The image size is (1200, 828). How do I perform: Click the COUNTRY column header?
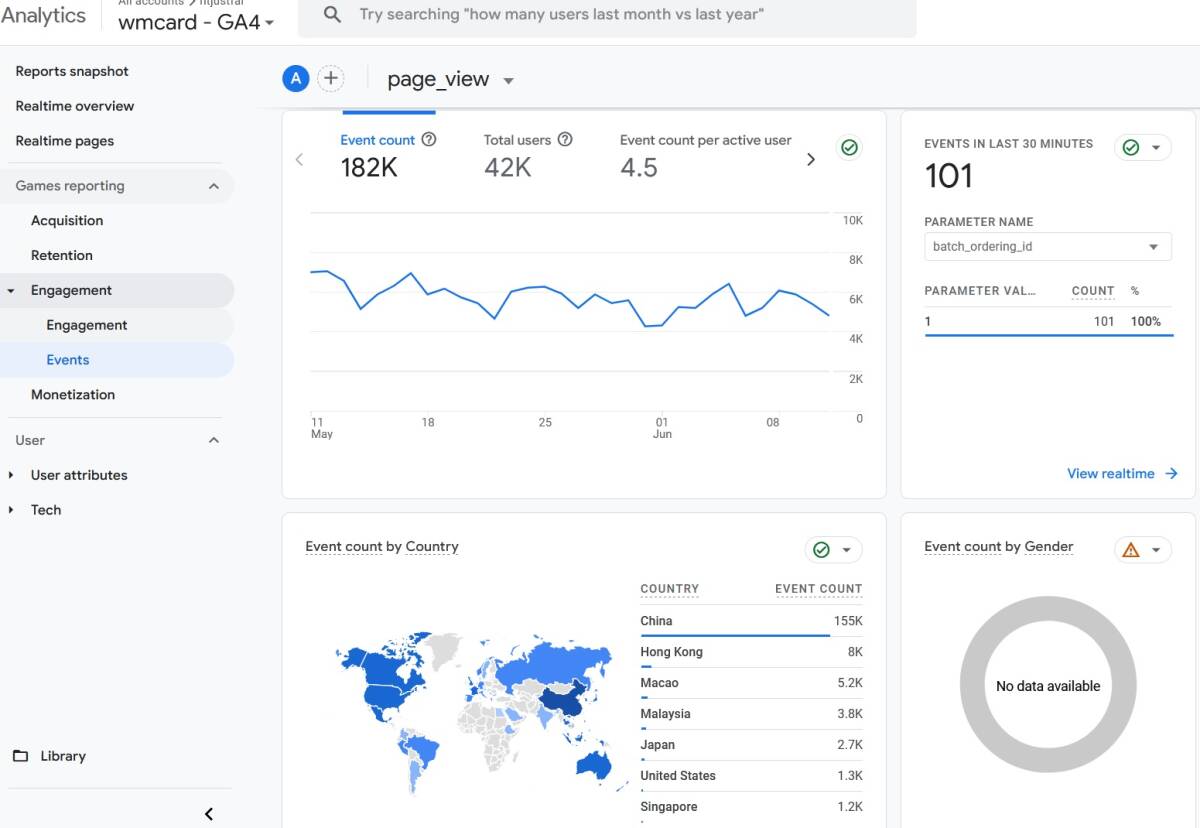click(670, 589)
